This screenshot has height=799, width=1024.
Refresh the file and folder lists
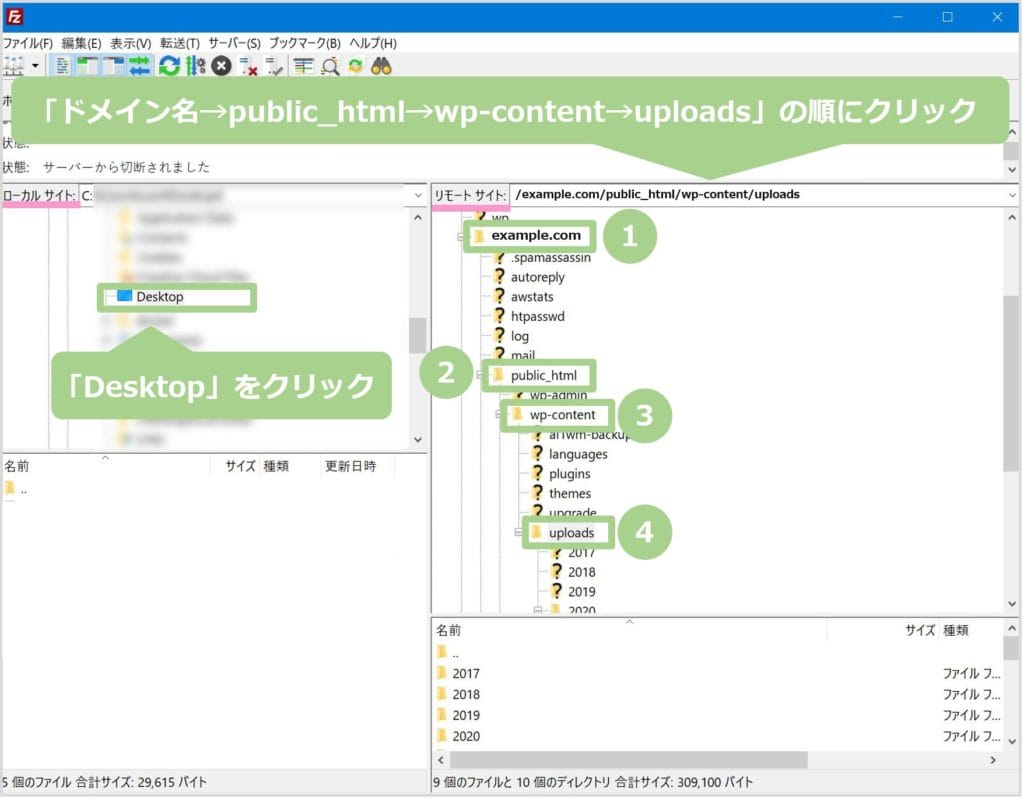click(x=169, y=66)
